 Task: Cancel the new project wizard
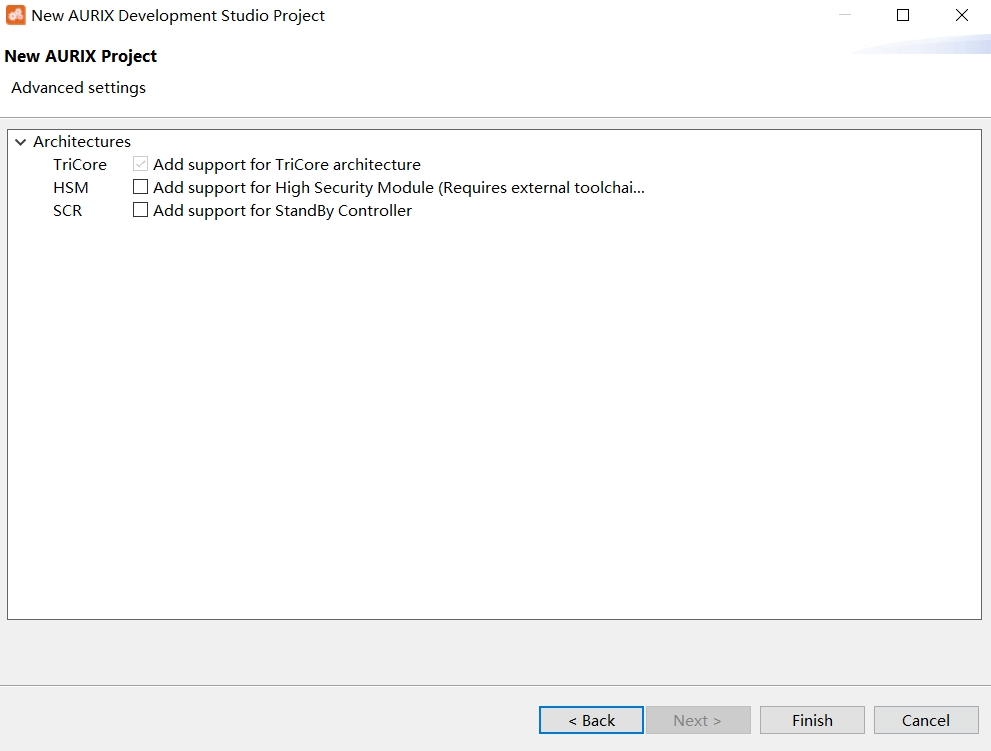pyautogui.click(x=926, y=720)
